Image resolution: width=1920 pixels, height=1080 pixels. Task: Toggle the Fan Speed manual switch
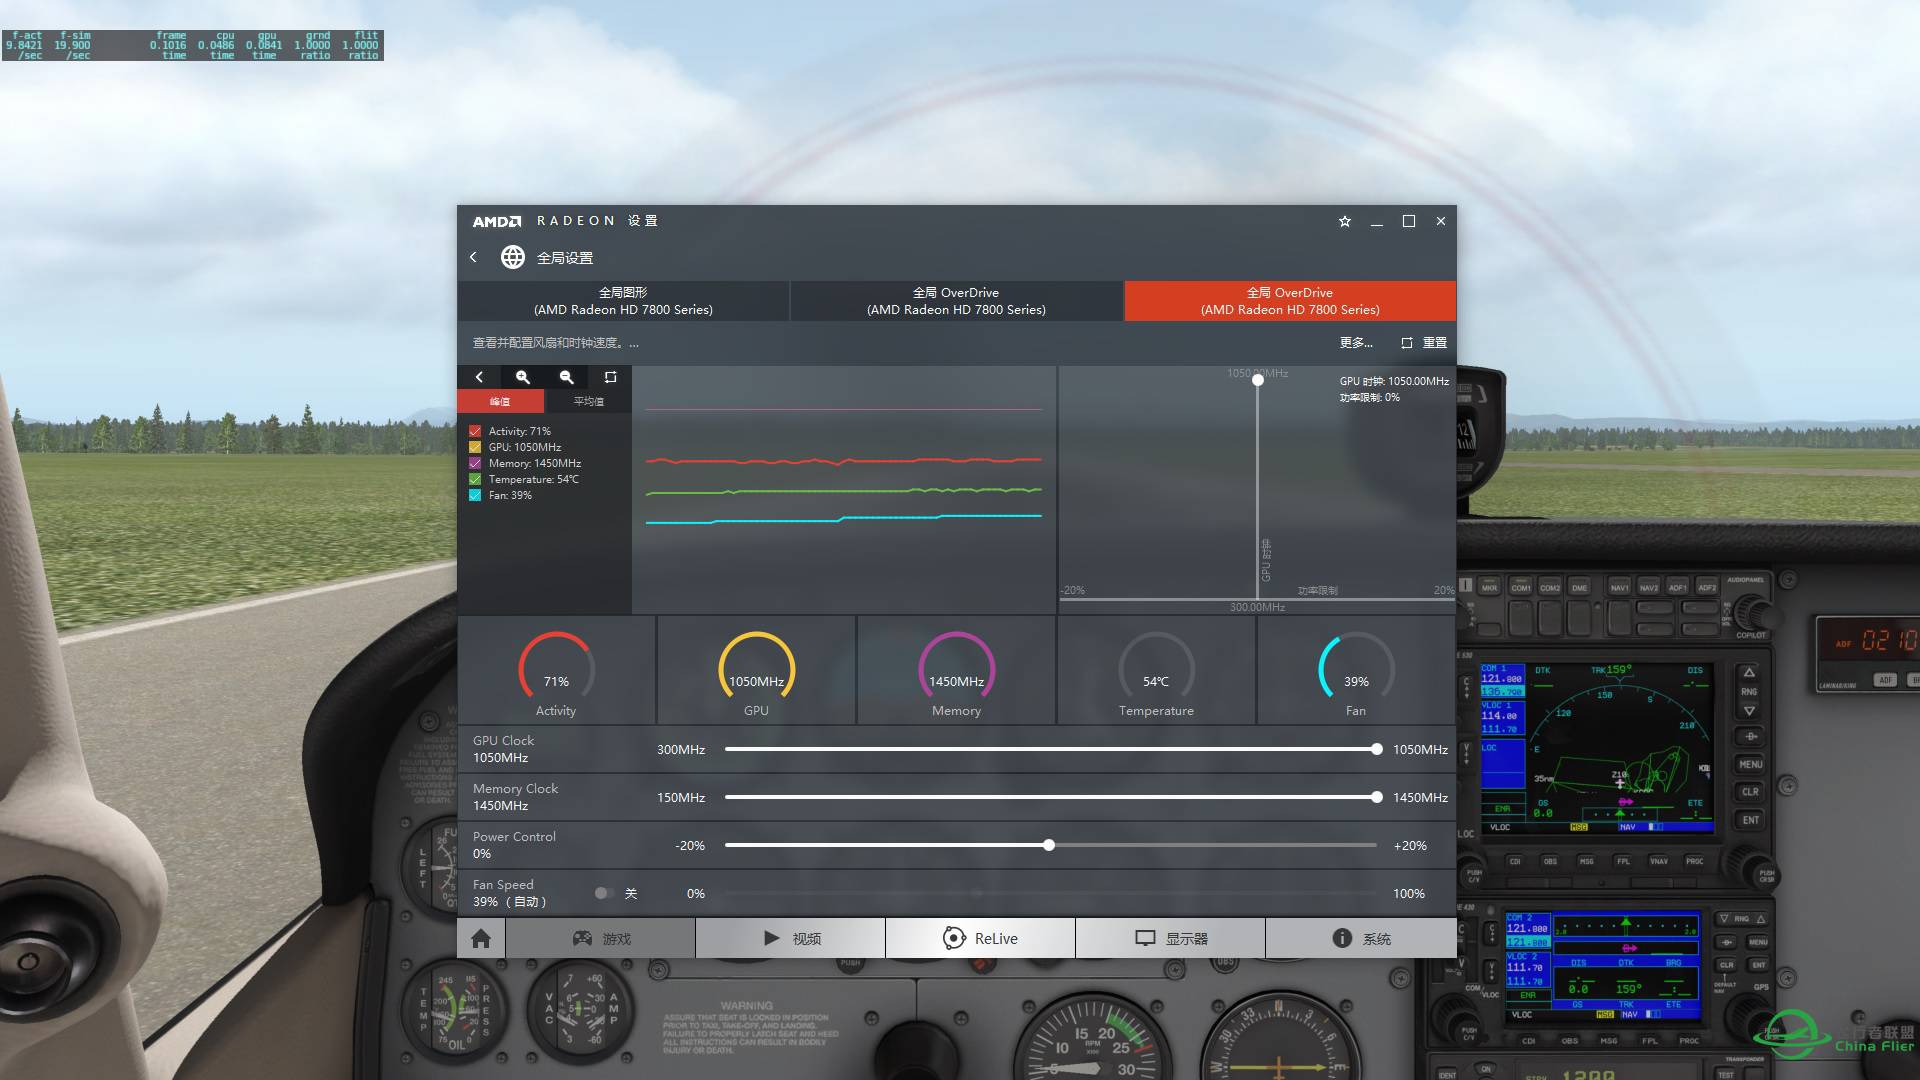click(x=604, y=893)
